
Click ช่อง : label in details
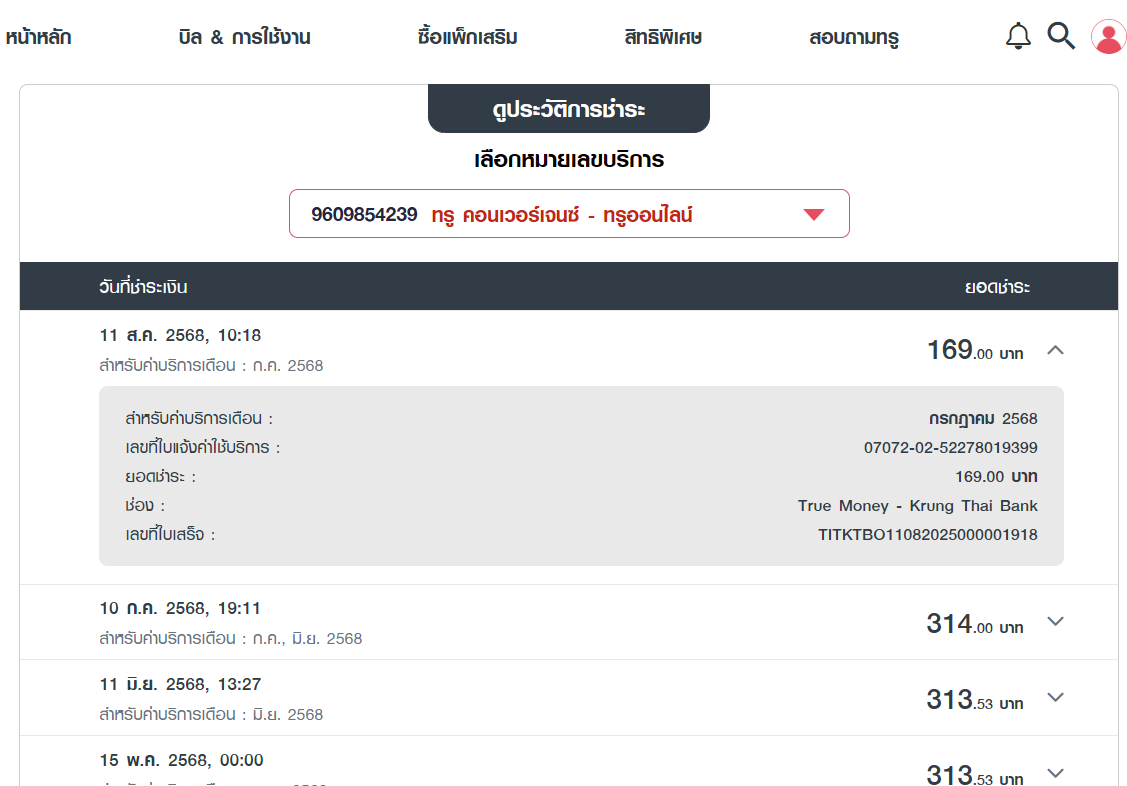[x=145, y=506]
